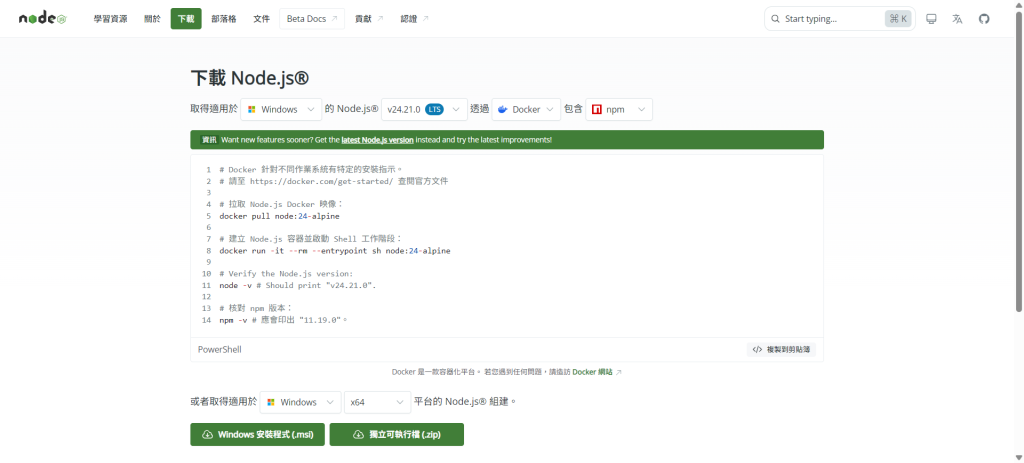
Task: Click the 資訊 badge in green banner
Action: tap(209, 140)
